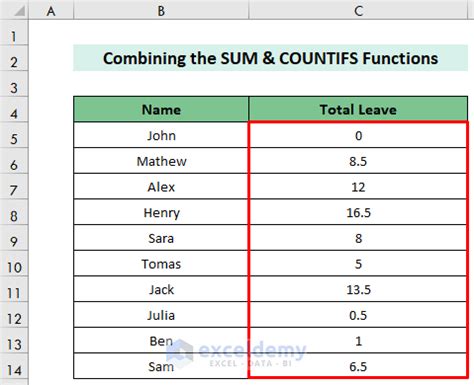Select the cell containing 'Julia'
Image resolution: width=474 pixels, height=385 pixels.
[161, 315]
